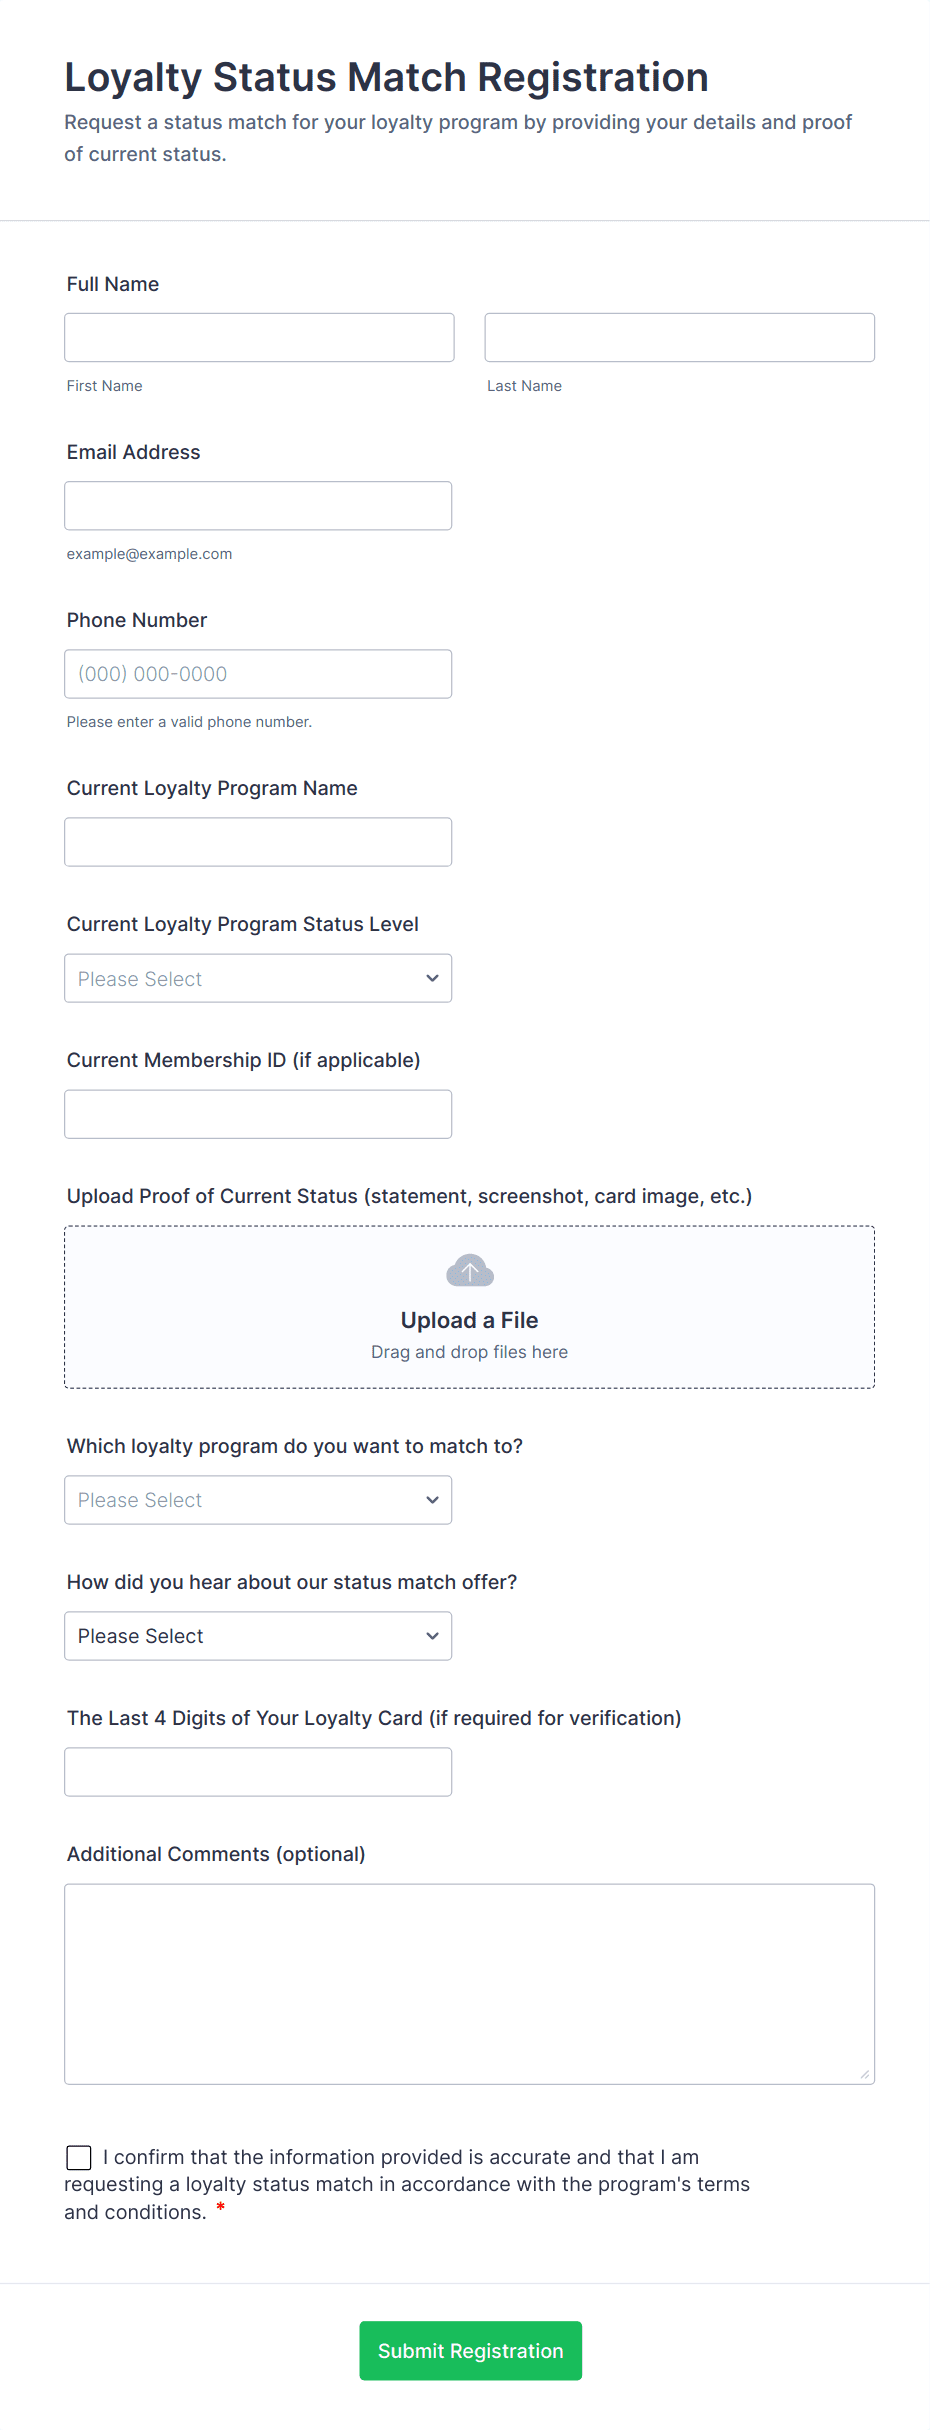Click the Upload a File text
This screenshot has height=2430, width=930.
point(469,1320)
